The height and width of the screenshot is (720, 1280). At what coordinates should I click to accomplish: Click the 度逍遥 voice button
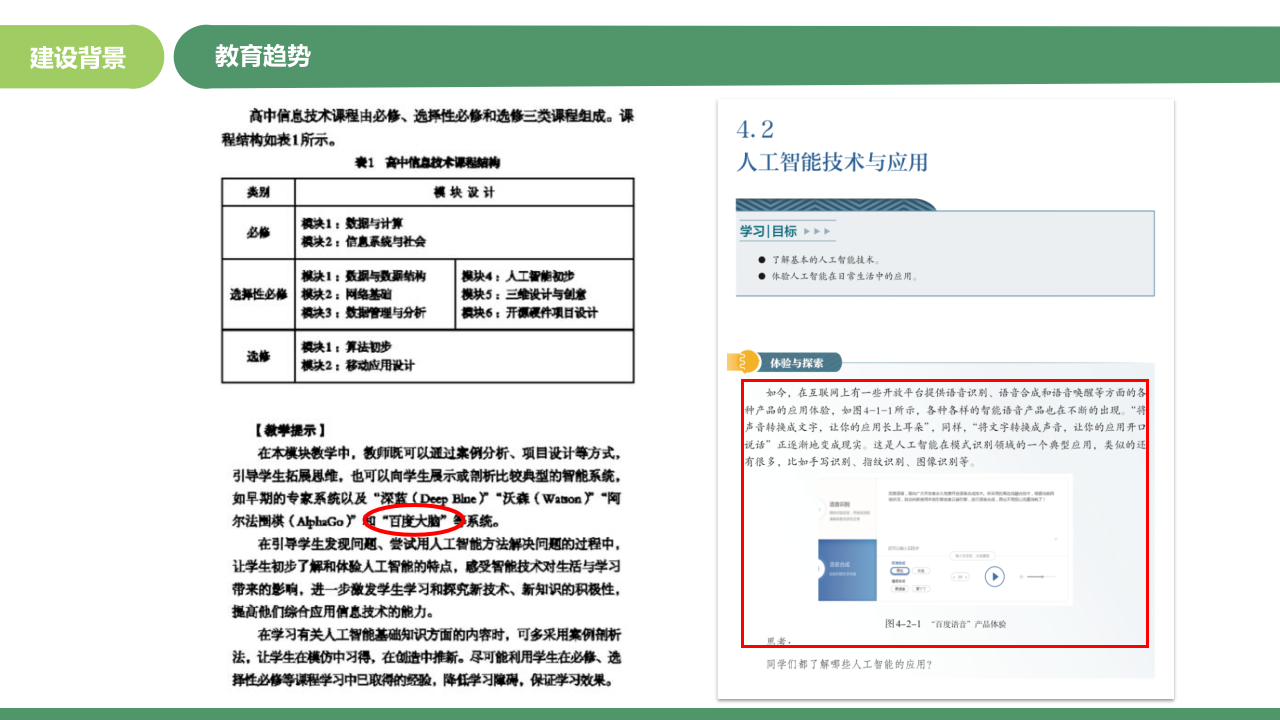pos(900,589)
